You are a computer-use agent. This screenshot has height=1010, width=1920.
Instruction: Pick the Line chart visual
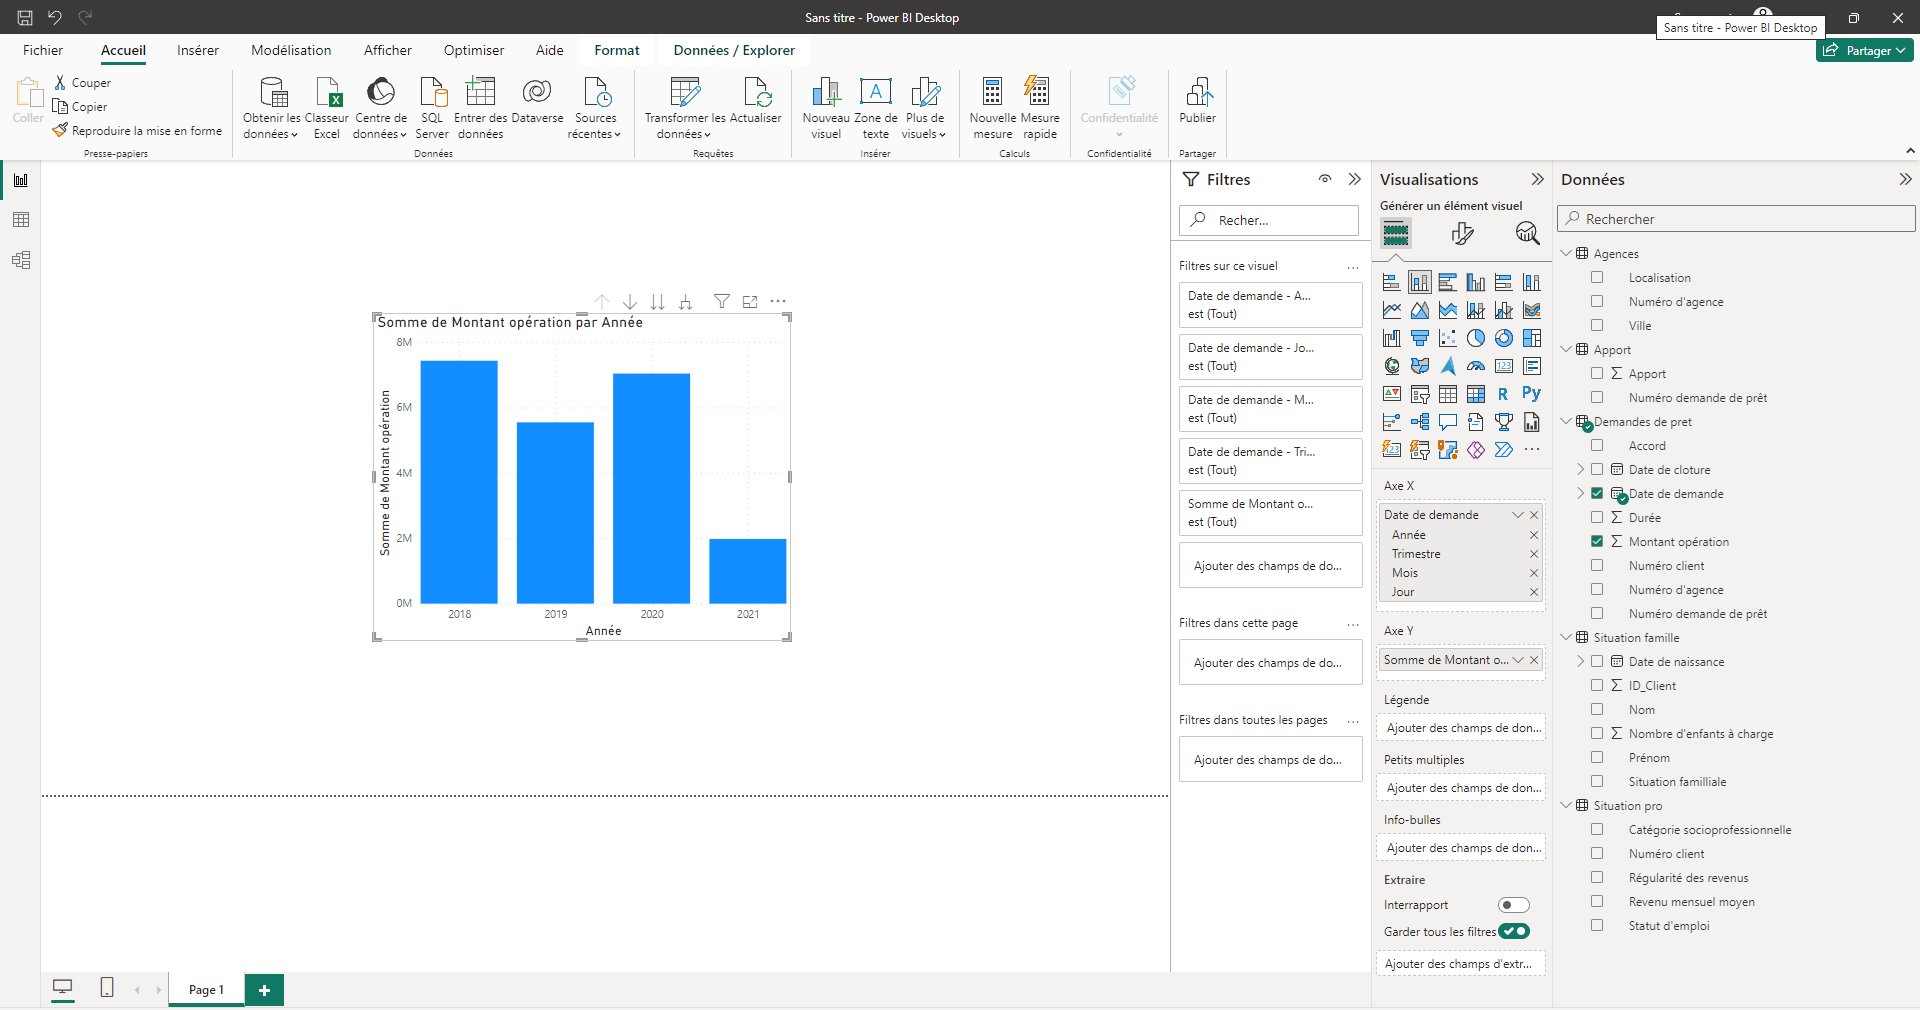pyautogui.click(x=1392, y=310)
